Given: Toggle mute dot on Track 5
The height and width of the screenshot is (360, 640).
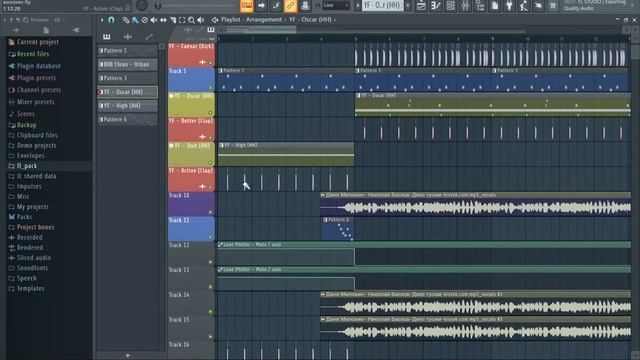Looking at the screenshot, I should coord(211,88).
